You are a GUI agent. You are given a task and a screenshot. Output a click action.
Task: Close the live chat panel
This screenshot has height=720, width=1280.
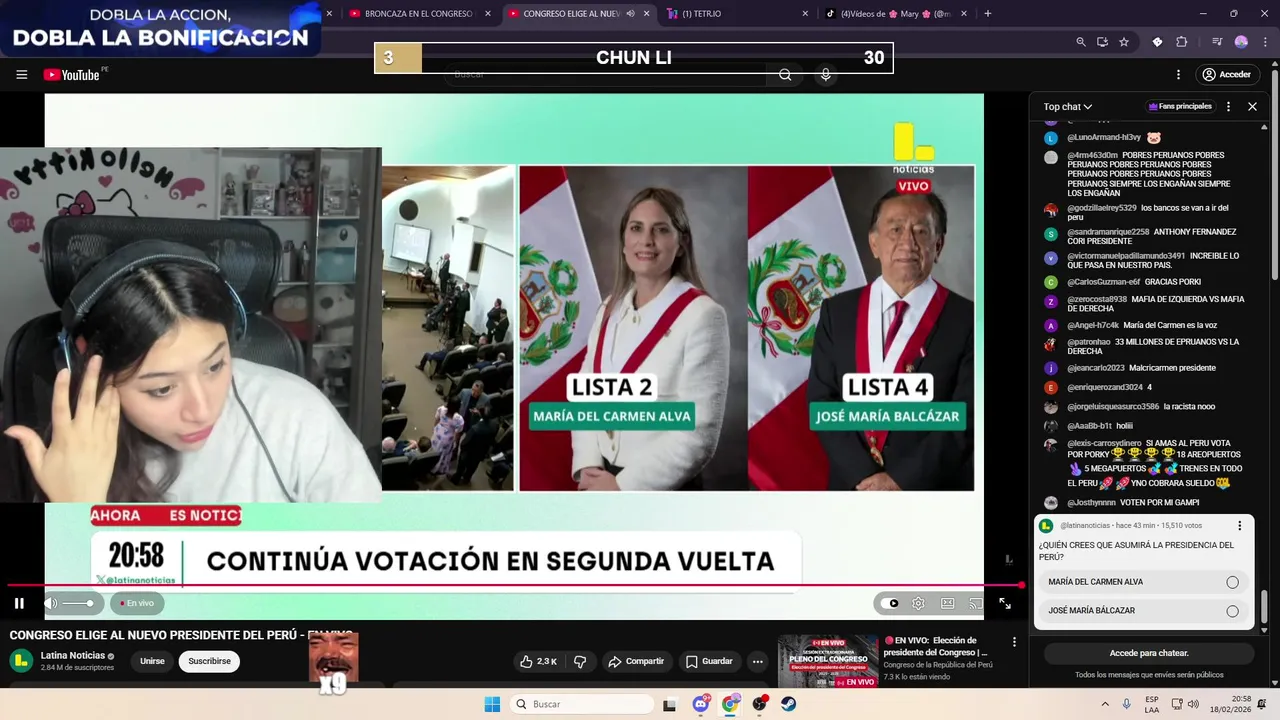[x=1252, y=106]
